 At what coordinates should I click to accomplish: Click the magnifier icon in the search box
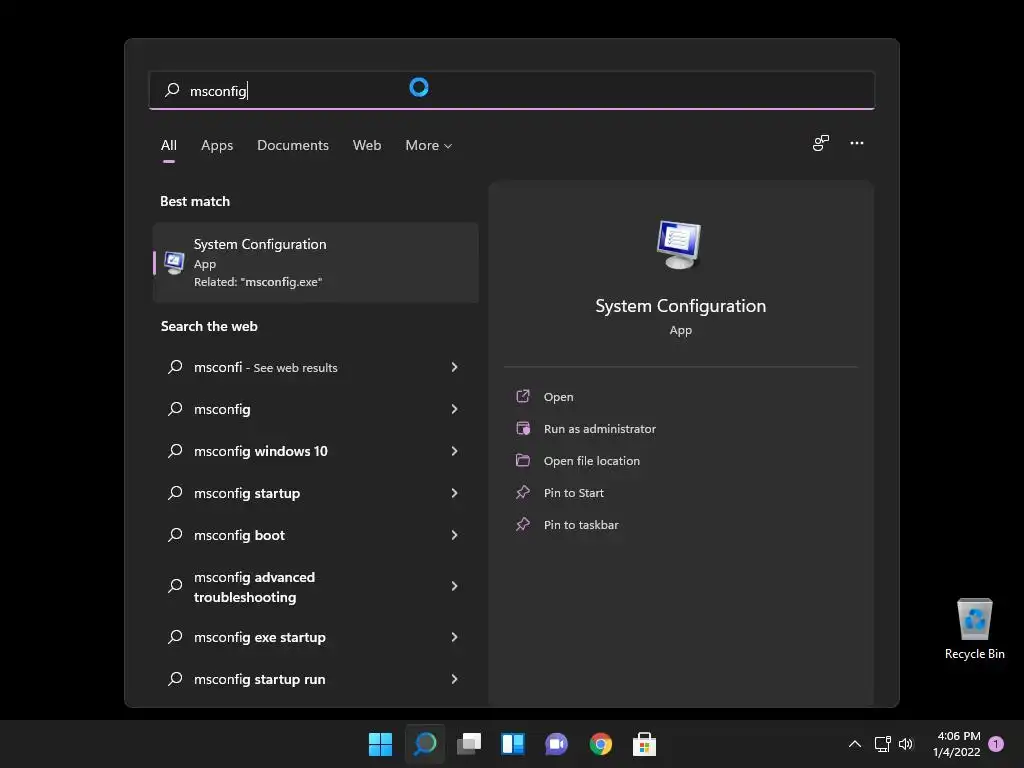tap(172, 90)
